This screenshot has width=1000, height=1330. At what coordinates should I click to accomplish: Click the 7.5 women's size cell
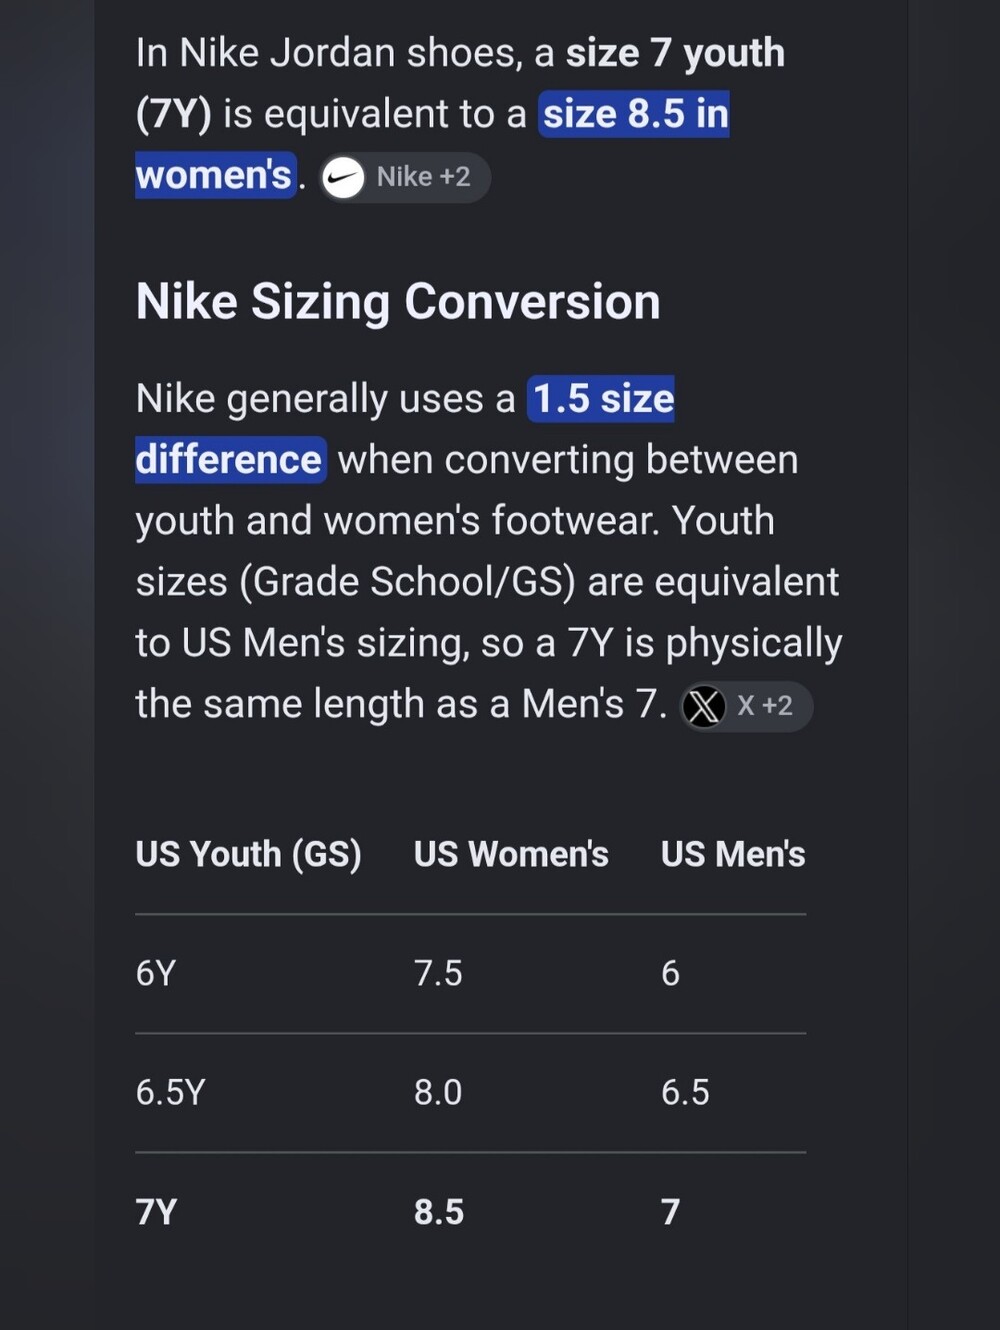pos(438,973)
